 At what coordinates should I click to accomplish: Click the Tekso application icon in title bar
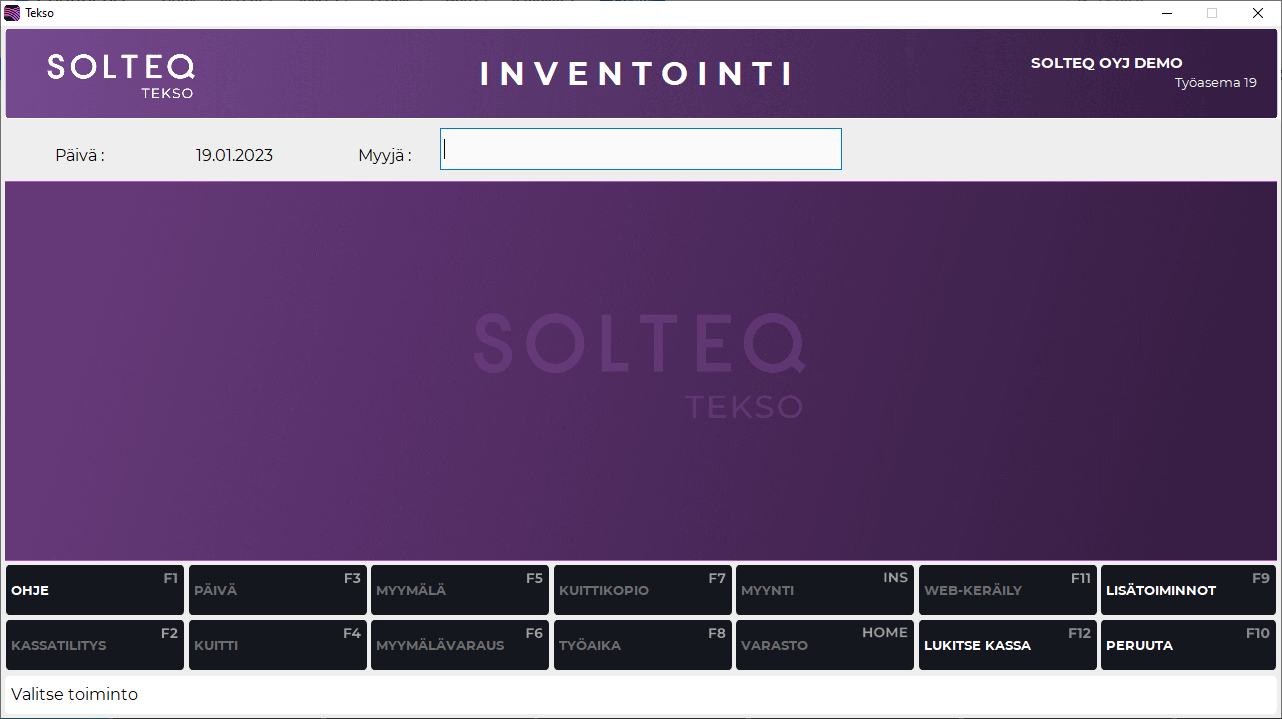[11, 12]
